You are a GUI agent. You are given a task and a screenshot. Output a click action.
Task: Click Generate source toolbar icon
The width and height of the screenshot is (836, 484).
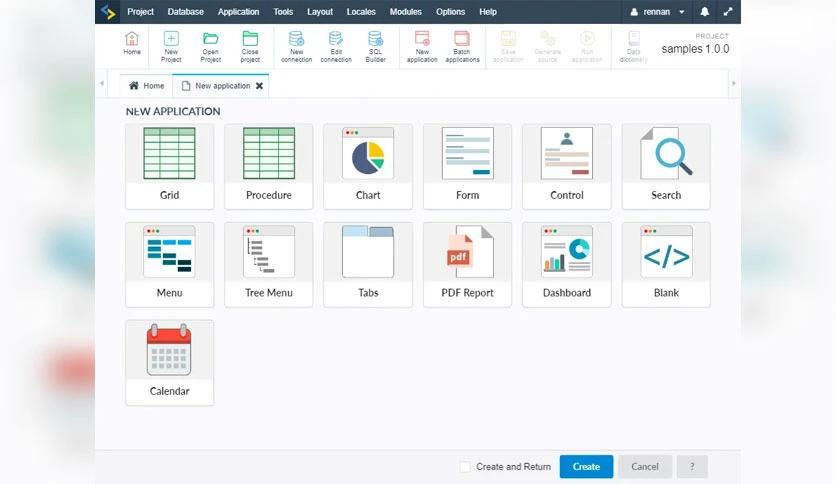point(548,47)
